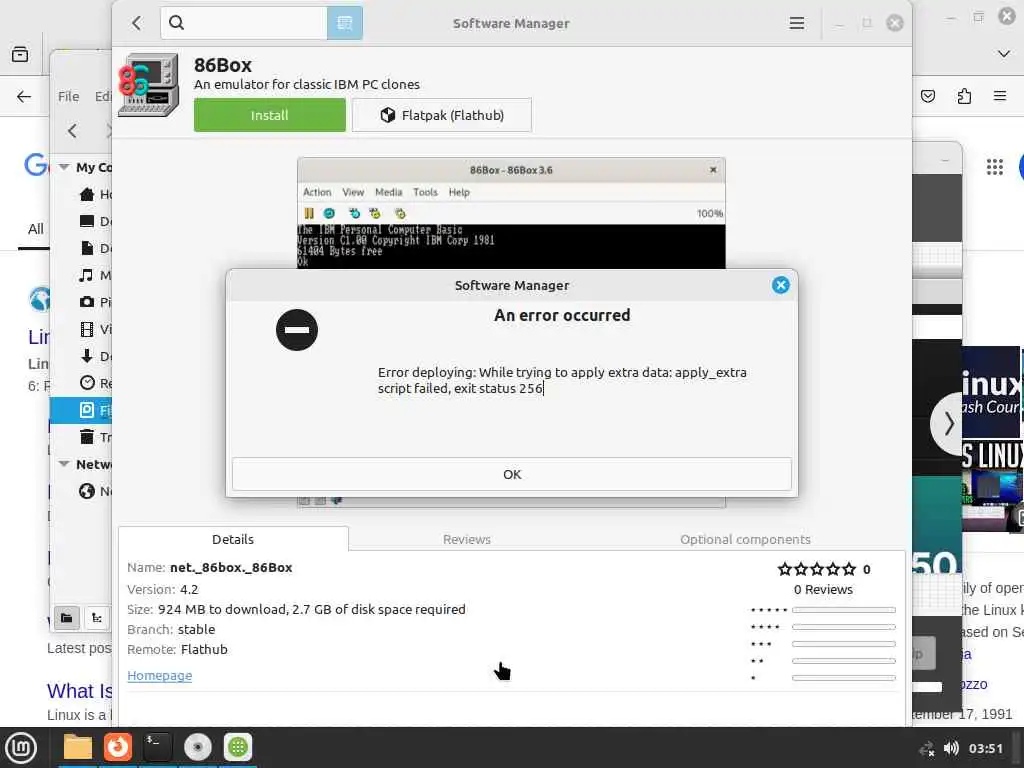The image size is (1024, 768).
Task: Click the network icon in system tray
Action: (927, 748)
